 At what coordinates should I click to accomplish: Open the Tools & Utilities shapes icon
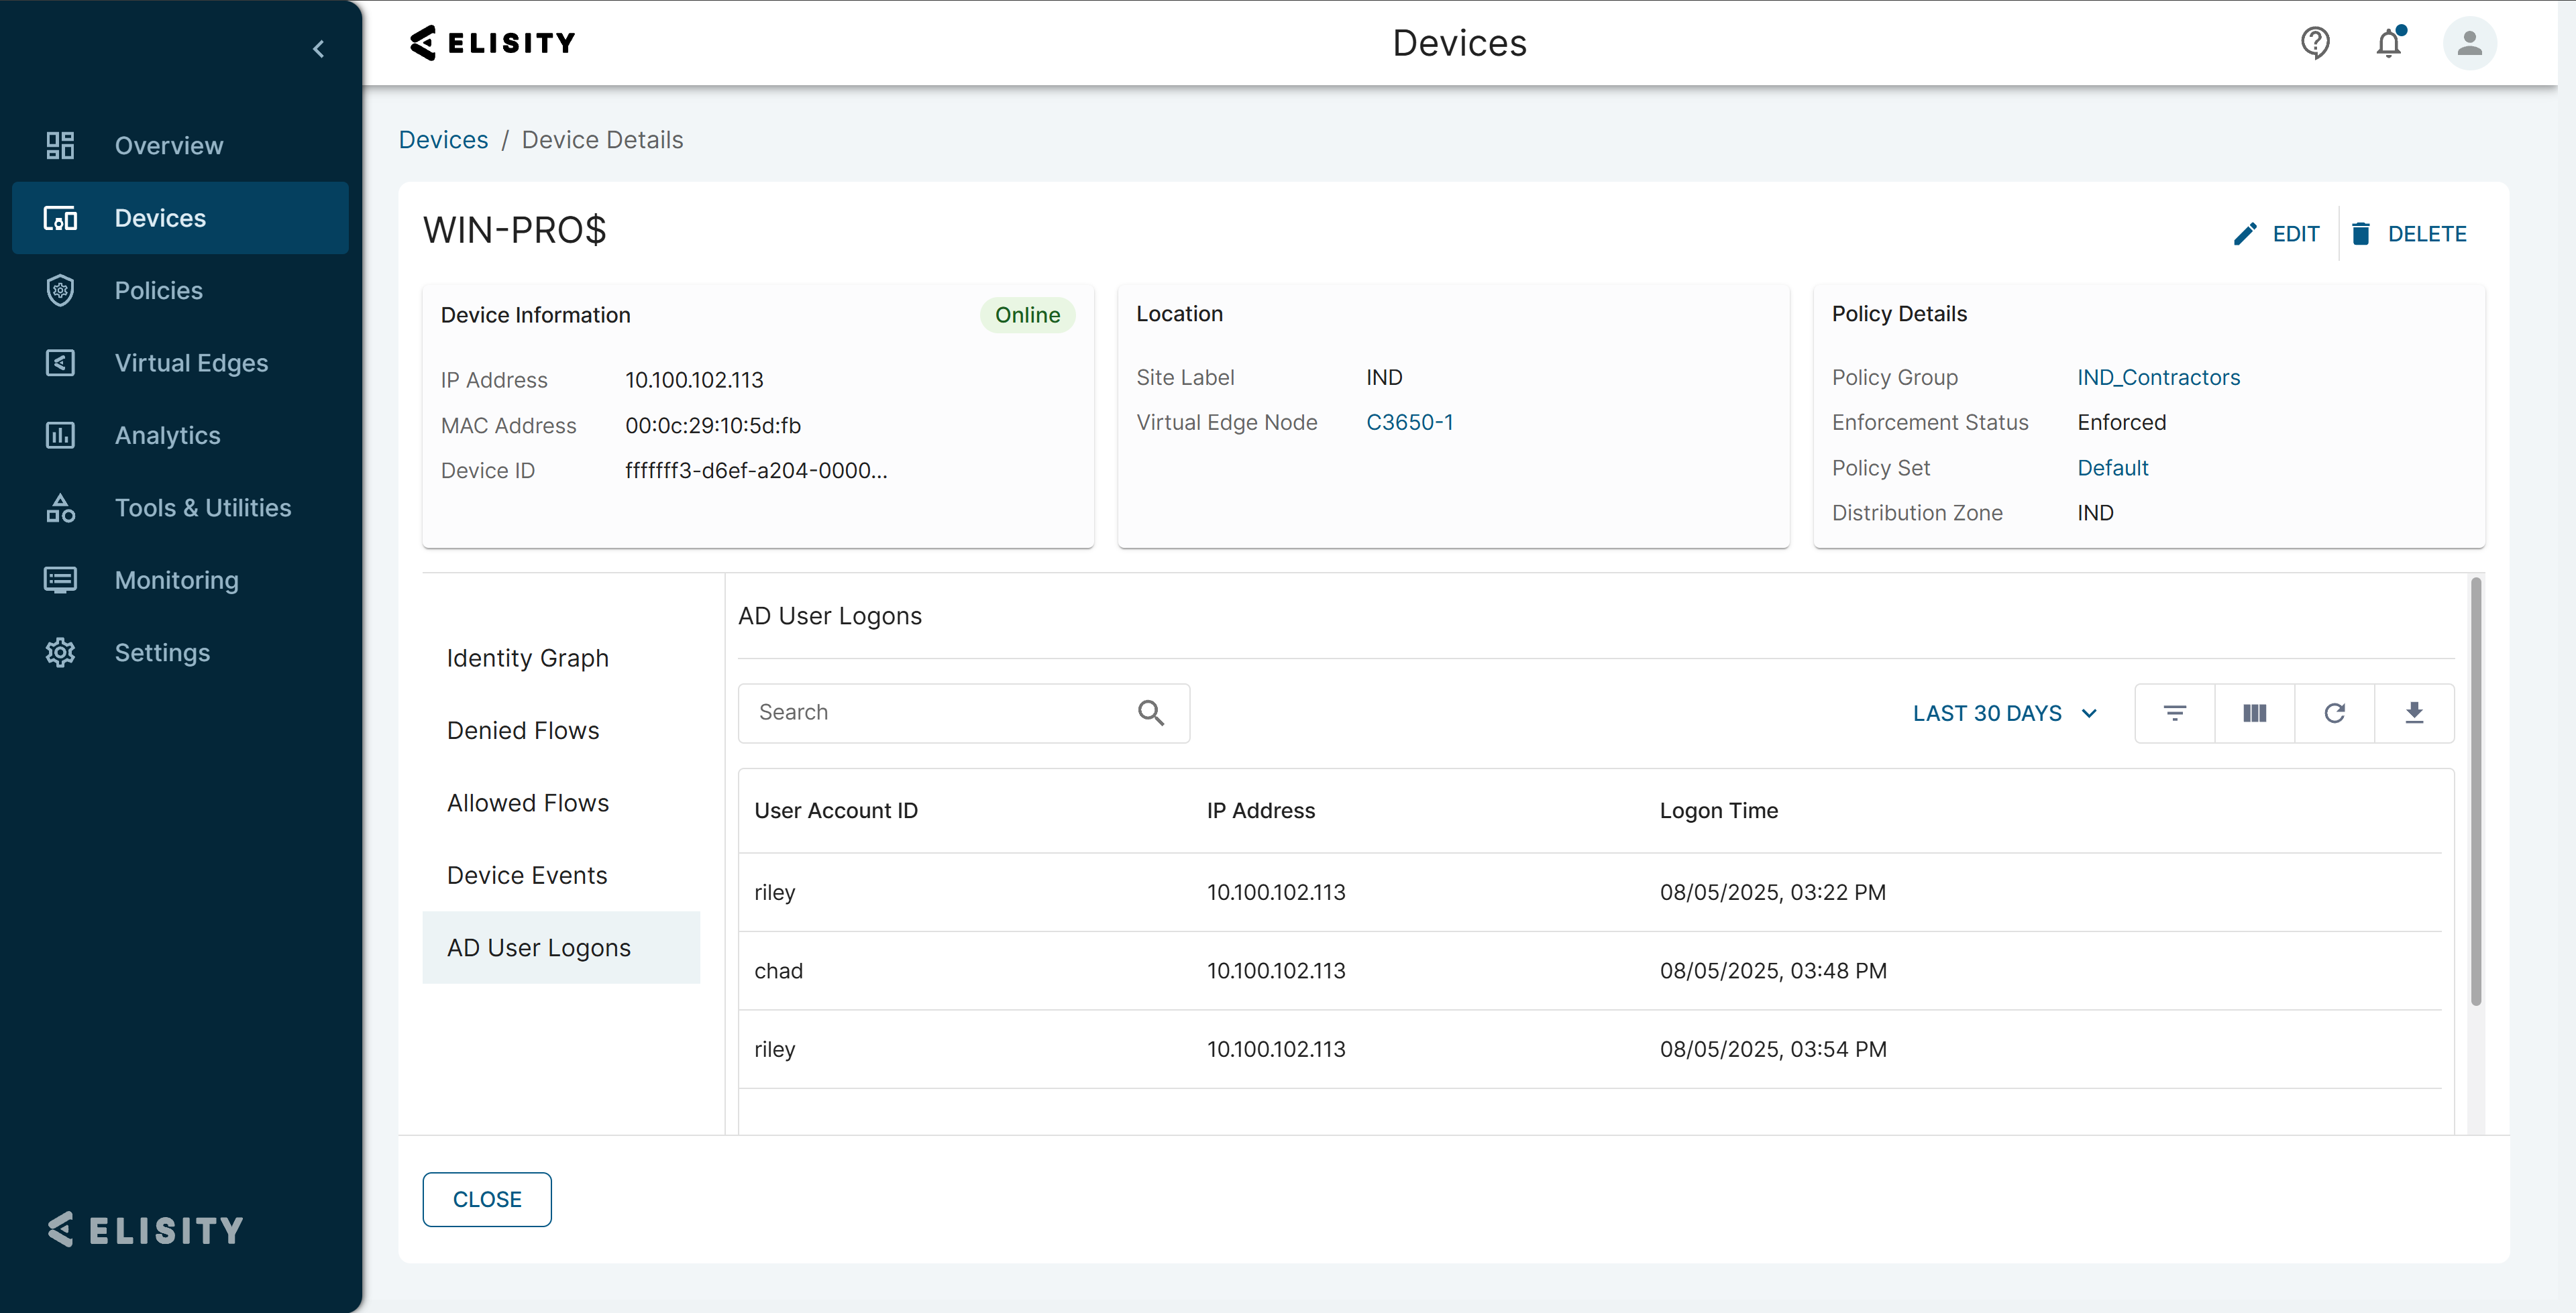tap(60, 508)
